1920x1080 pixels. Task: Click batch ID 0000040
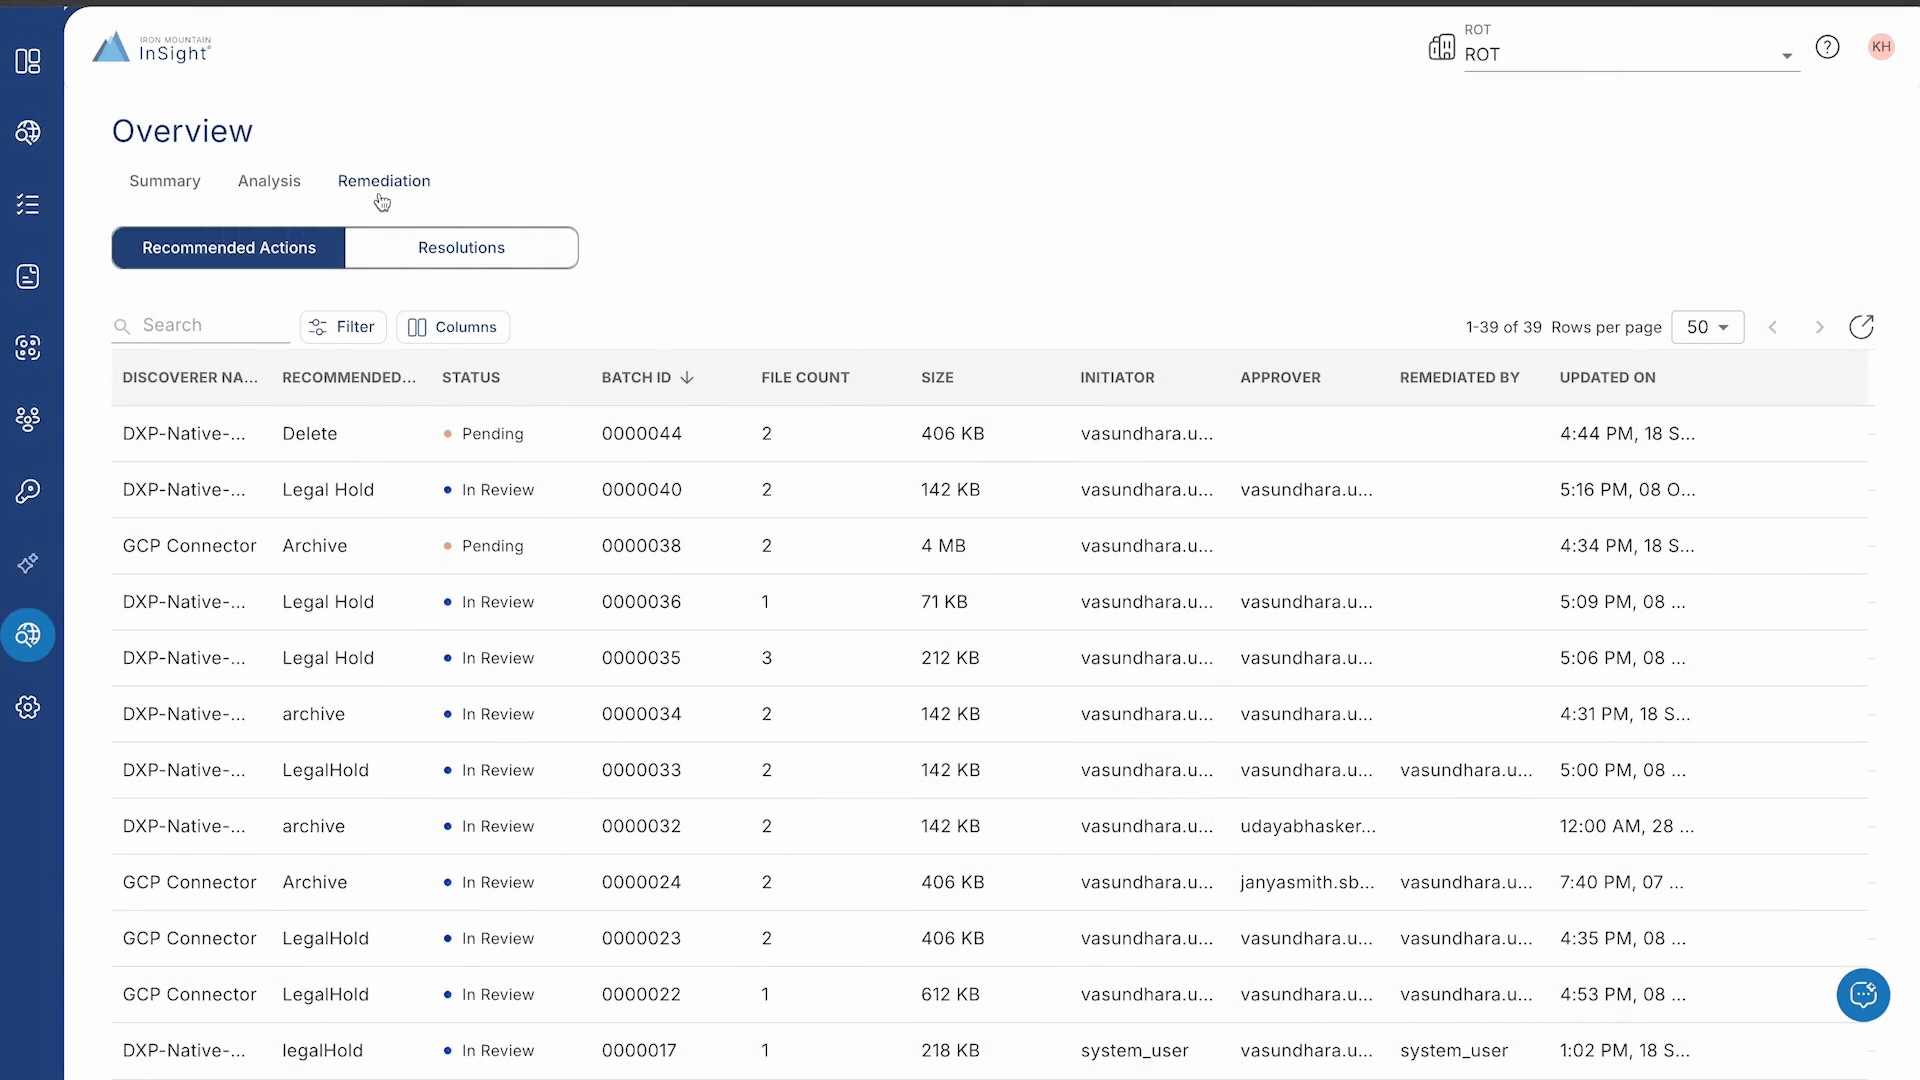[x=641, y=490]
